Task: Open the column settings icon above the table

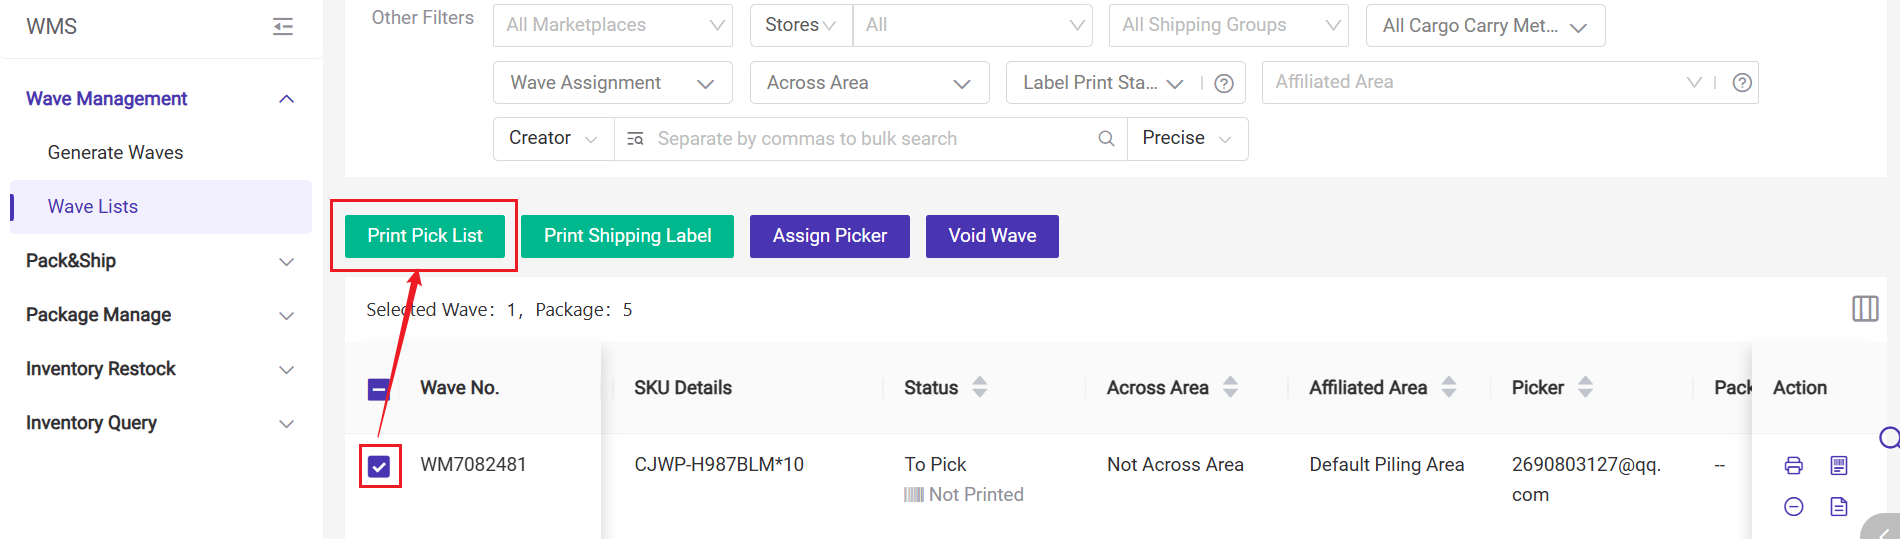Action: click(1864, 309)
